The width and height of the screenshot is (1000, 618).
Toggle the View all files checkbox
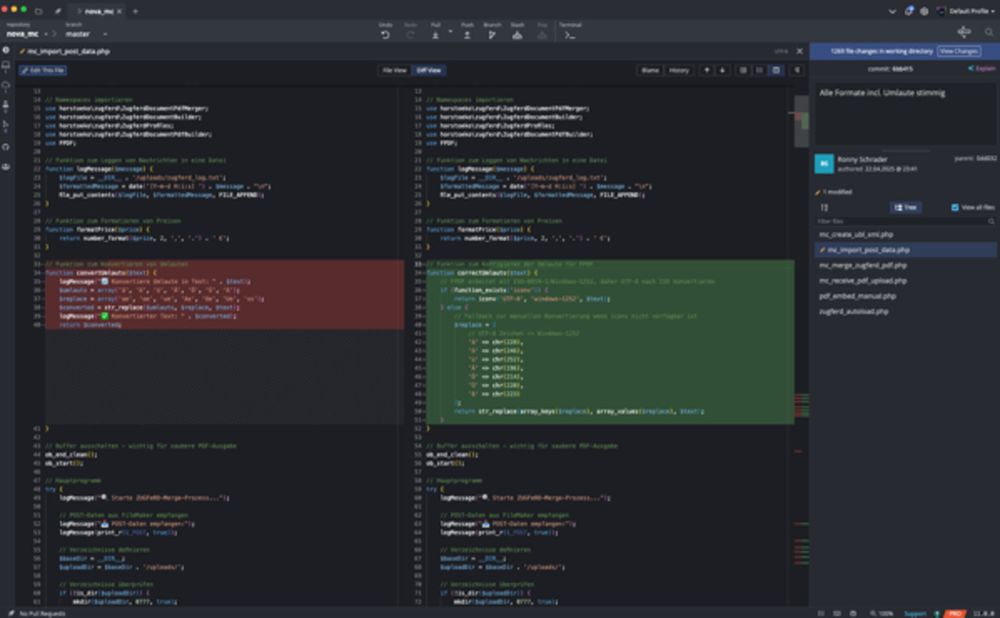tap(955, 207)
